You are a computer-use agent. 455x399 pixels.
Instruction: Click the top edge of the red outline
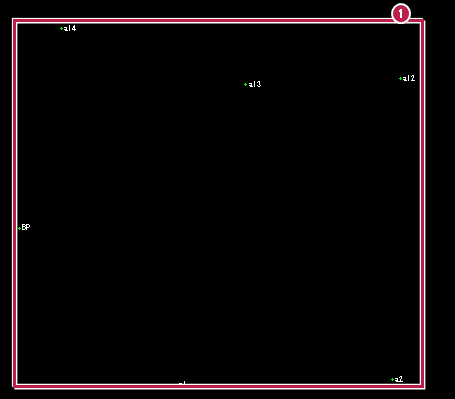pos(218,21)
